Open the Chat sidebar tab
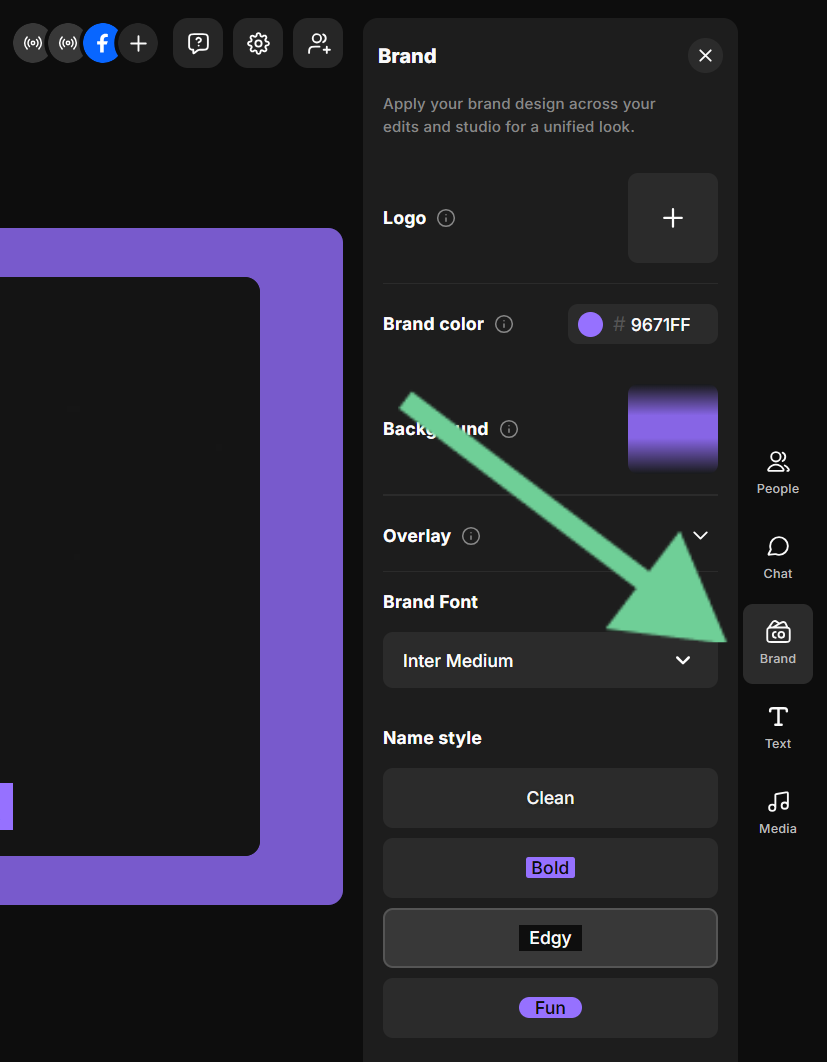 pos(778,558)
